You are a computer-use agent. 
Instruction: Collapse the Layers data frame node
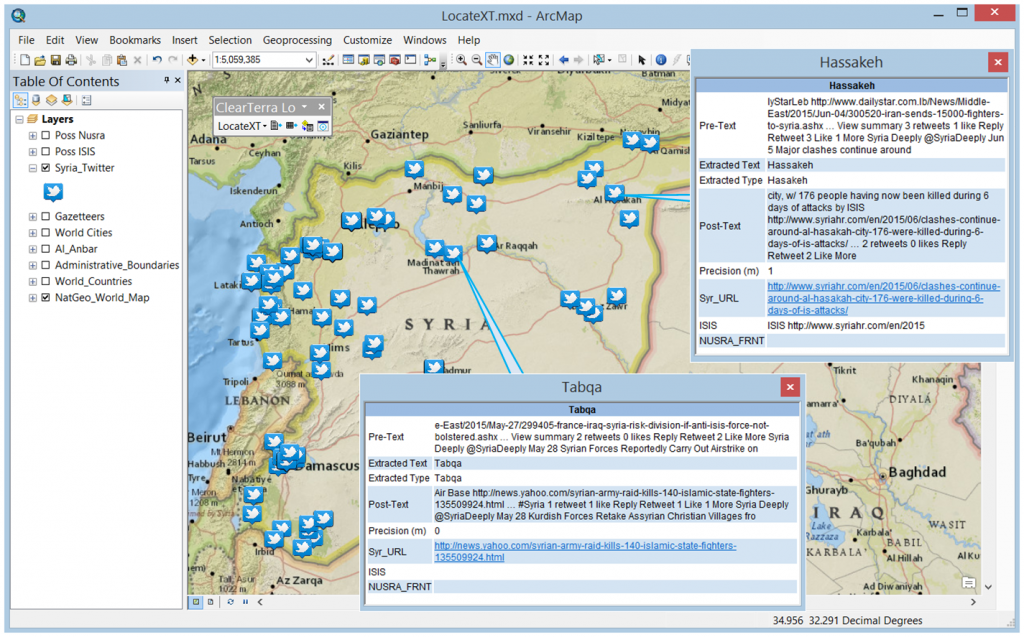(x=20, y=120)
